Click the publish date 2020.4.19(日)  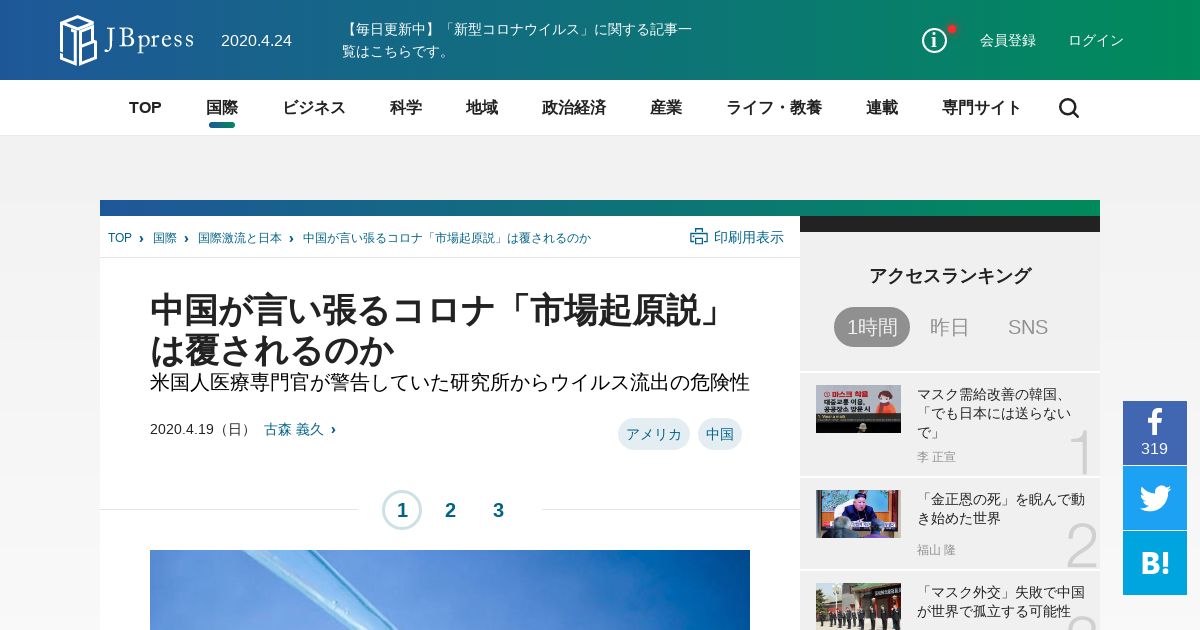click(x=202, y=429)
